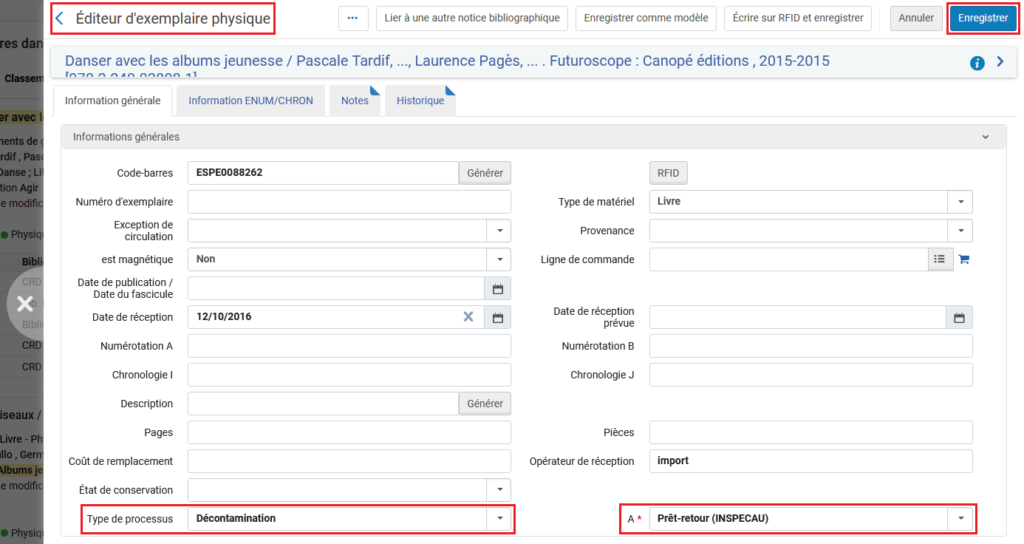Collapse the Informations générales section

(985, 137)
